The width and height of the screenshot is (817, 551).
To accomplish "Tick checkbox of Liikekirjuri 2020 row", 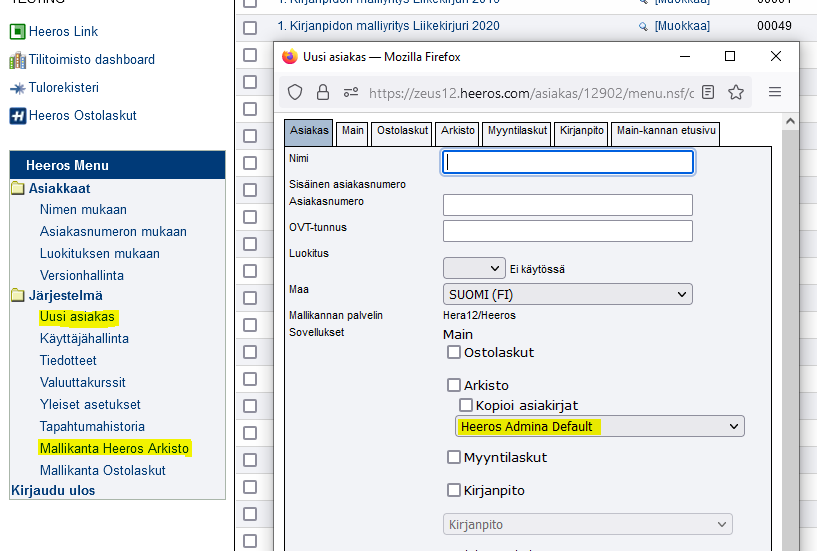I will [x=250, y=28].
